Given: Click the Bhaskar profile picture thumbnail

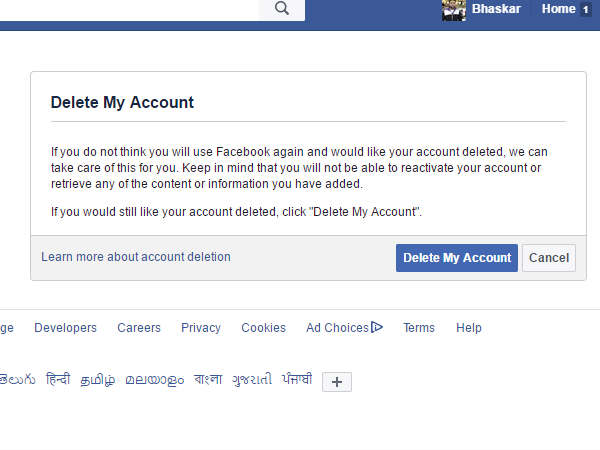Looking at the screenshot, I should [454, 10].
